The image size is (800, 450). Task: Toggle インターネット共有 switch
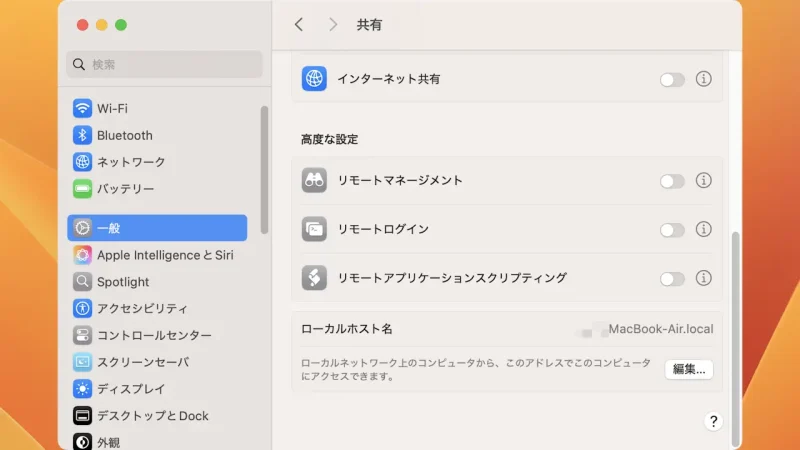coord(672,80)
